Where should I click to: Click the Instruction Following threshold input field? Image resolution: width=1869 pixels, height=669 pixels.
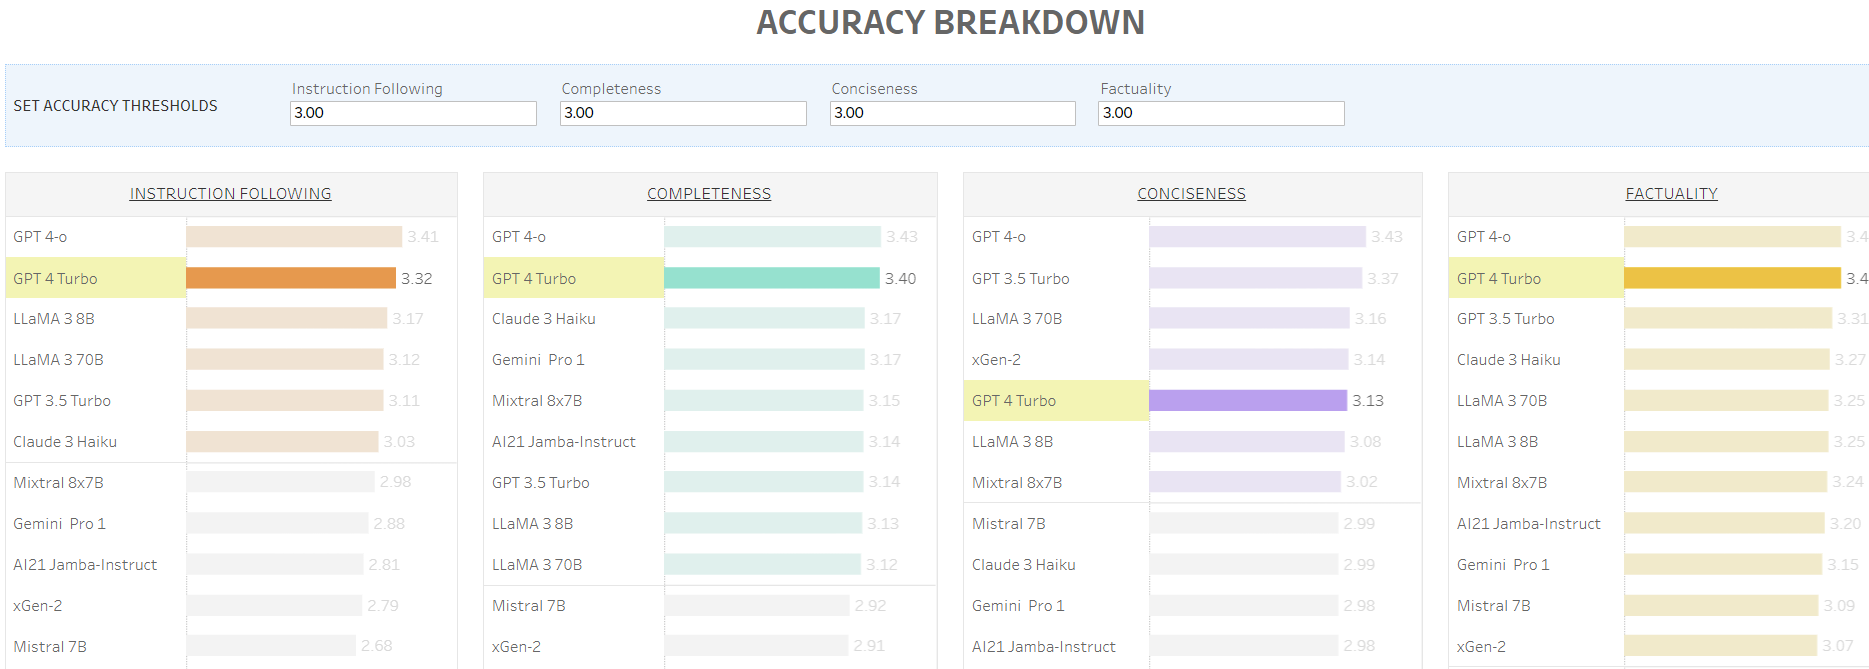tap(413, 113)
